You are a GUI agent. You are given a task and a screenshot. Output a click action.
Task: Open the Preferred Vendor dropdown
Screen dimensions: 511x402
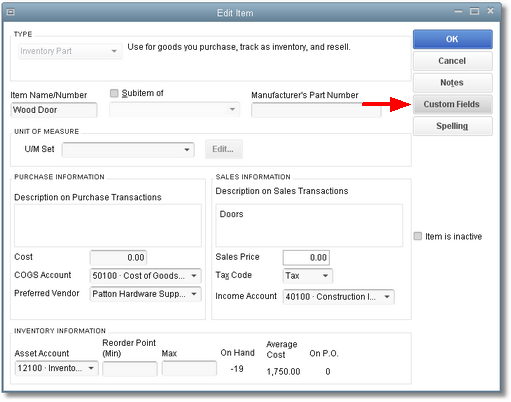coord(146,294)
